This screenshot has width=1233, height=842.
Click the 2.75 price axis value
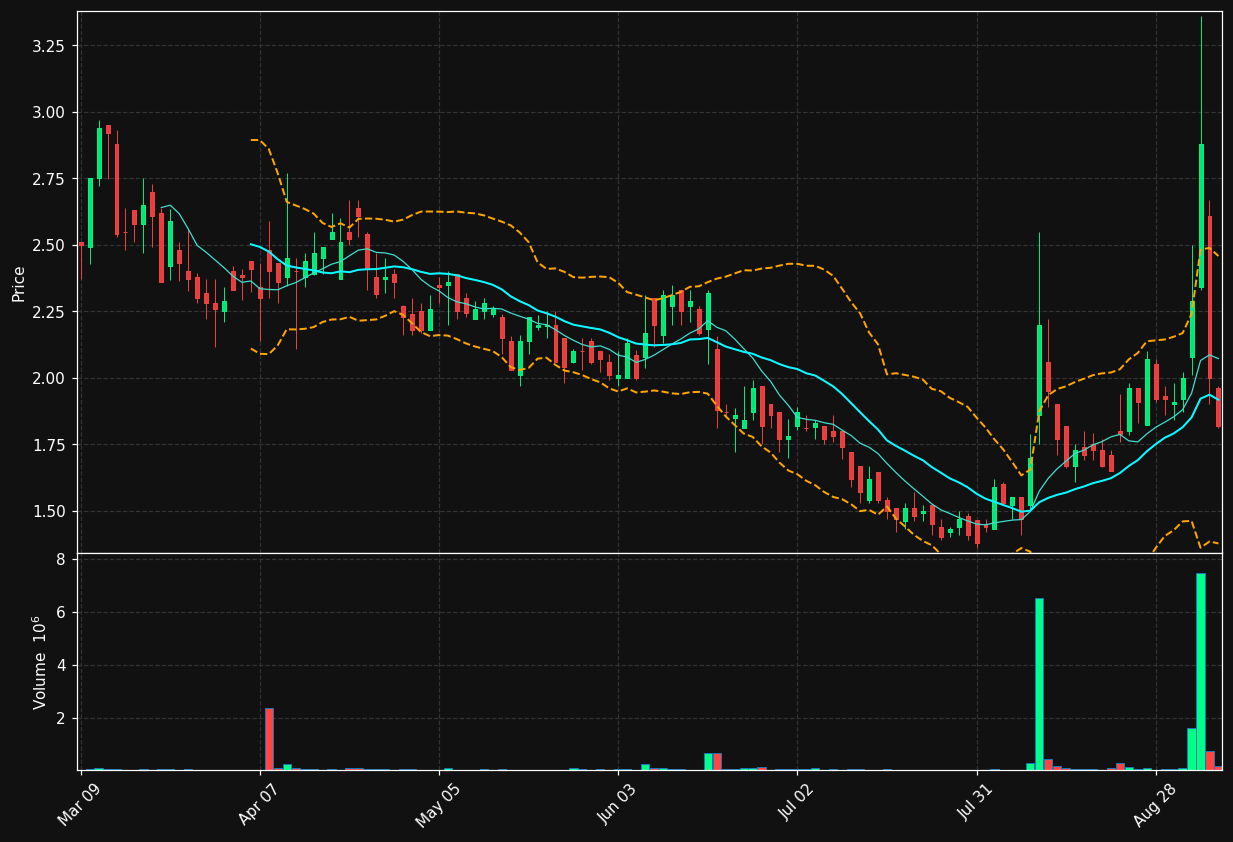coord(49,179)
